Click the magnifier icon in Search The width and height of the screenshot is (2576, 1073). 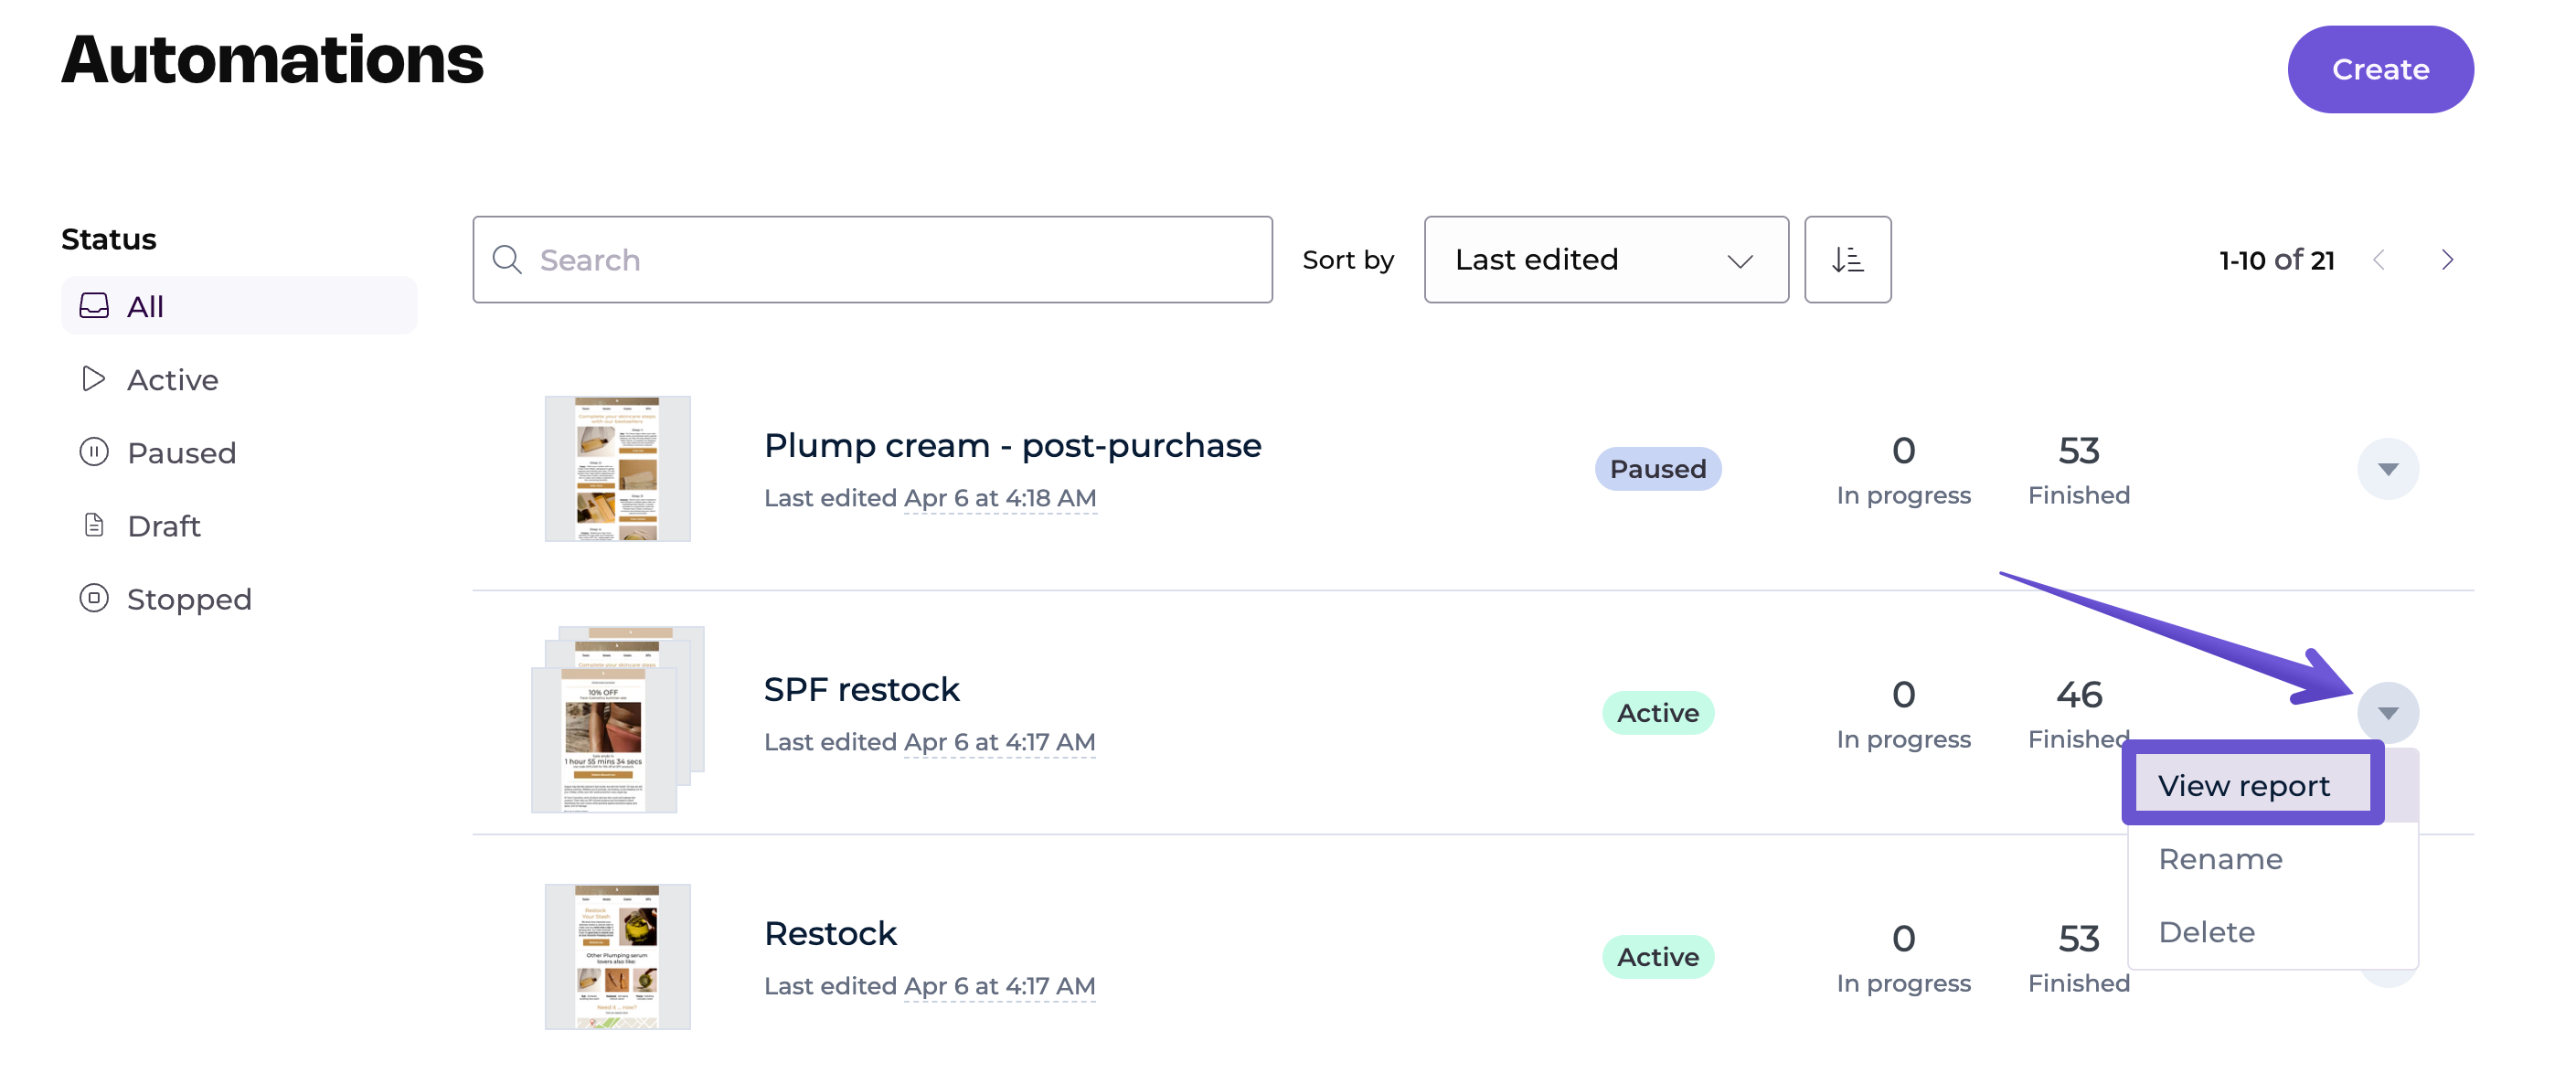pos(507,260)
